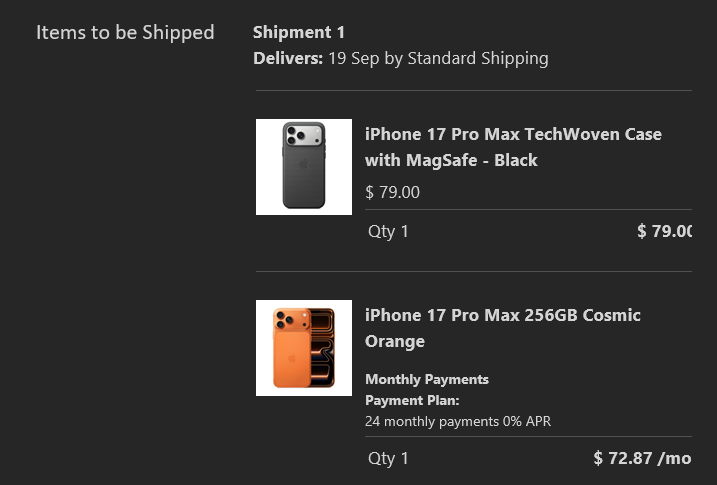Open the Cosmic Orange iPhone product thumbnail
This screenshot has width=717, height=485.
click(304, 348)
